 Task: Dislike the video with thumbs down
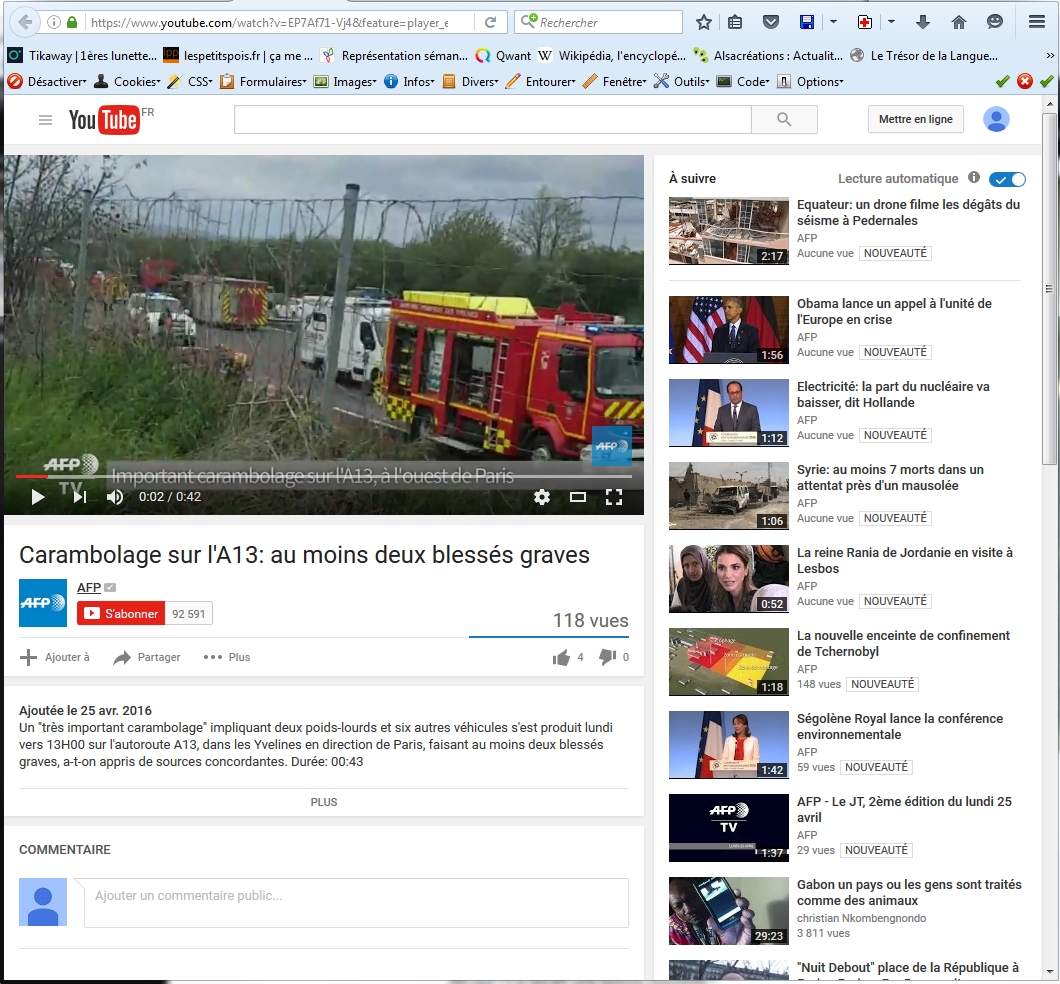[x=607, y=657]
